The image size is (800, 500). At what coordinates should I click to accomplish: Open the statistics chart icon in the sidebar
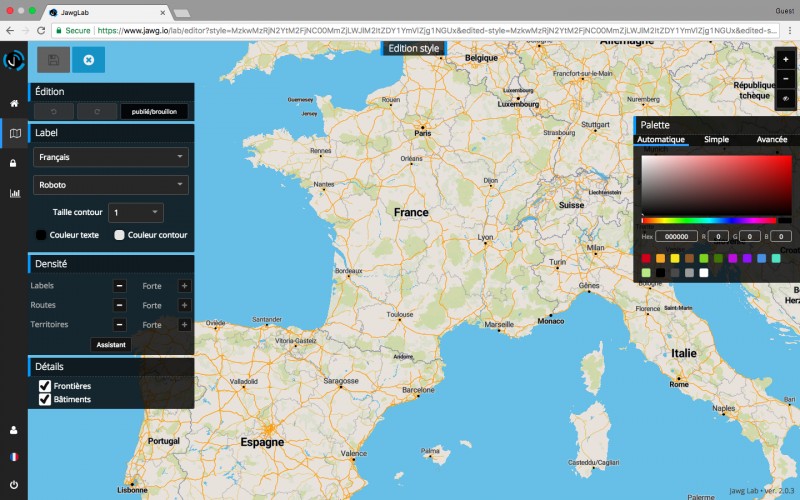[x=15, y=193]
